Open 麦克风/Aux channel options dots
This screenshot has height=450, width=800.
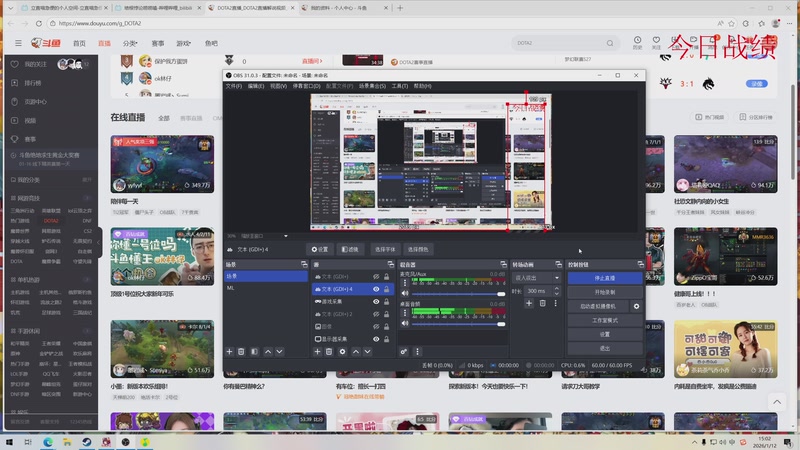click(x=405, y=283)
